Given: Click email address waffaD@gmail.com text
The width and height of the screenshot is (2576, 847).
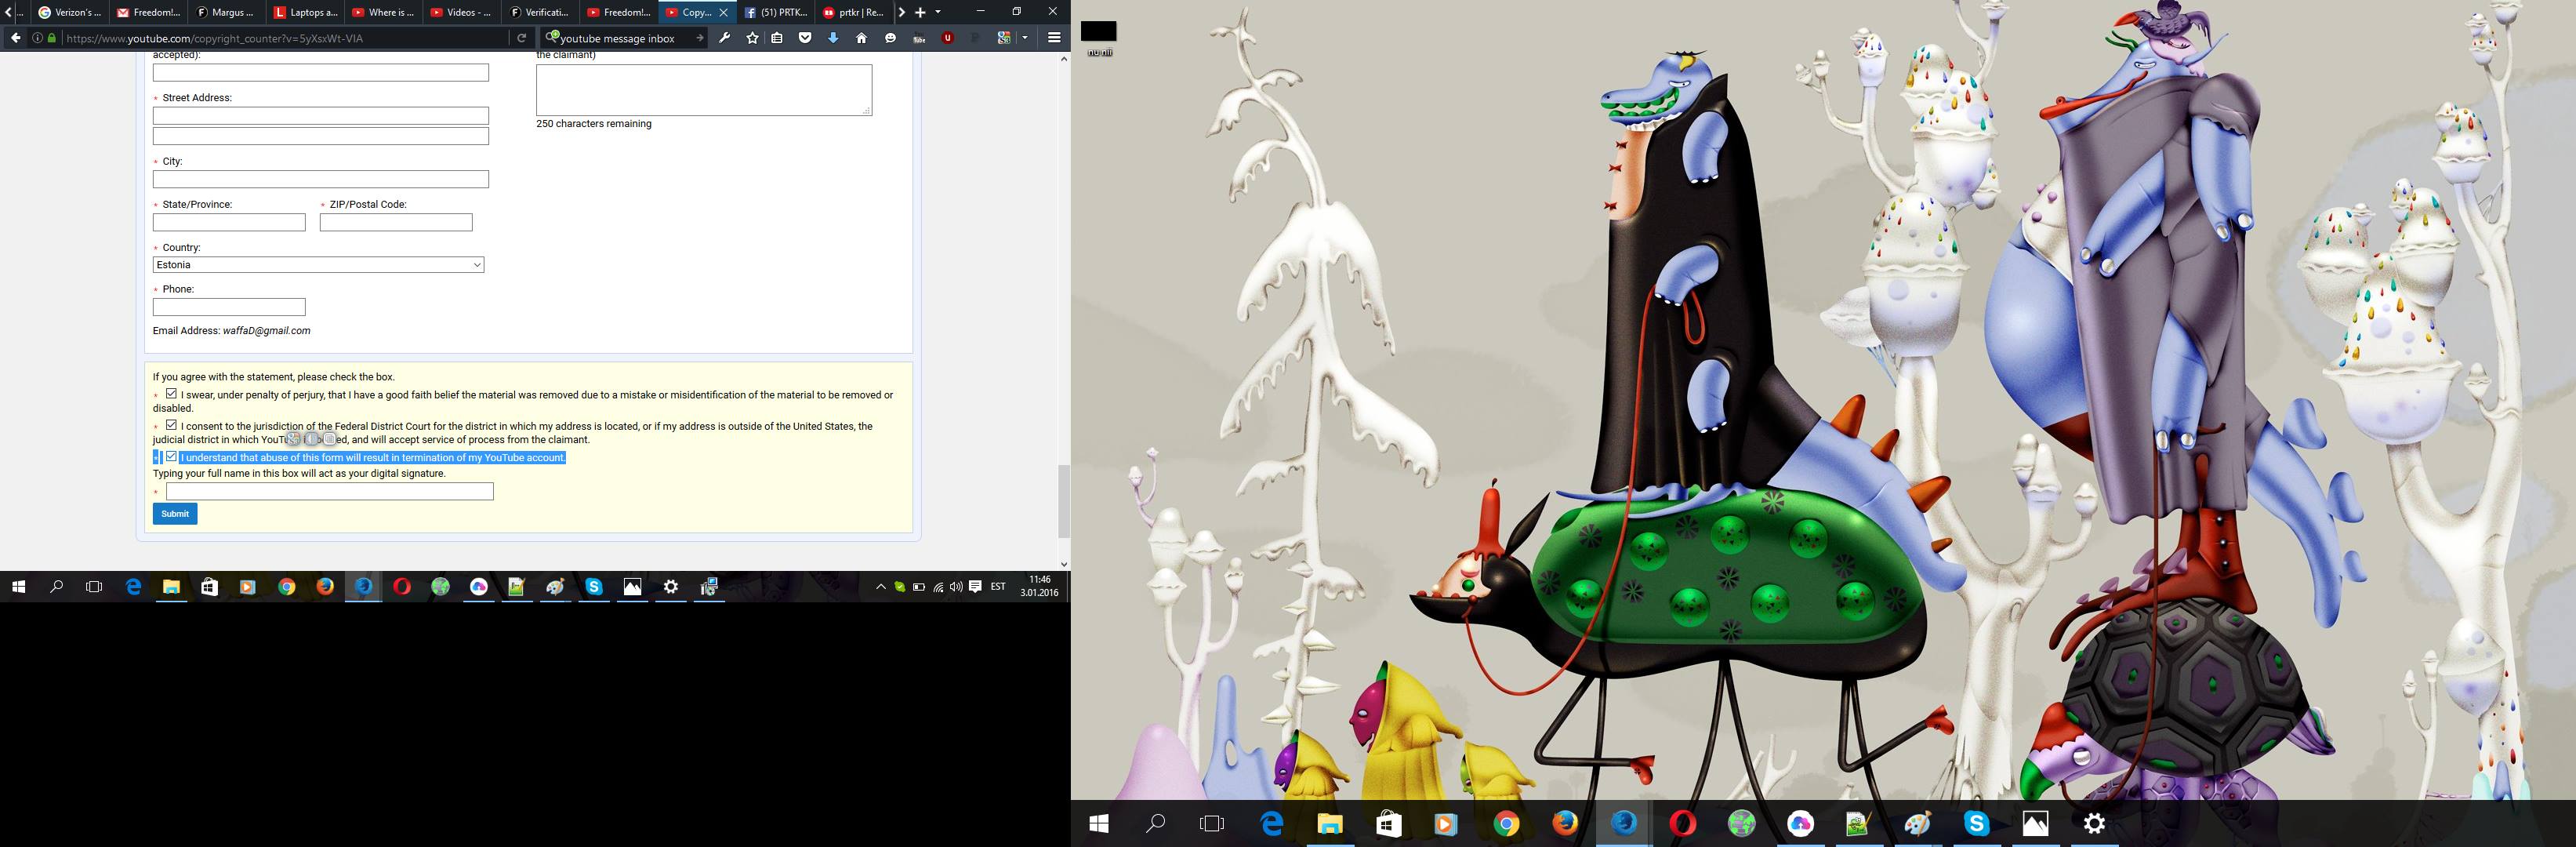Looking at the screenshot, I should click(266, 331).
